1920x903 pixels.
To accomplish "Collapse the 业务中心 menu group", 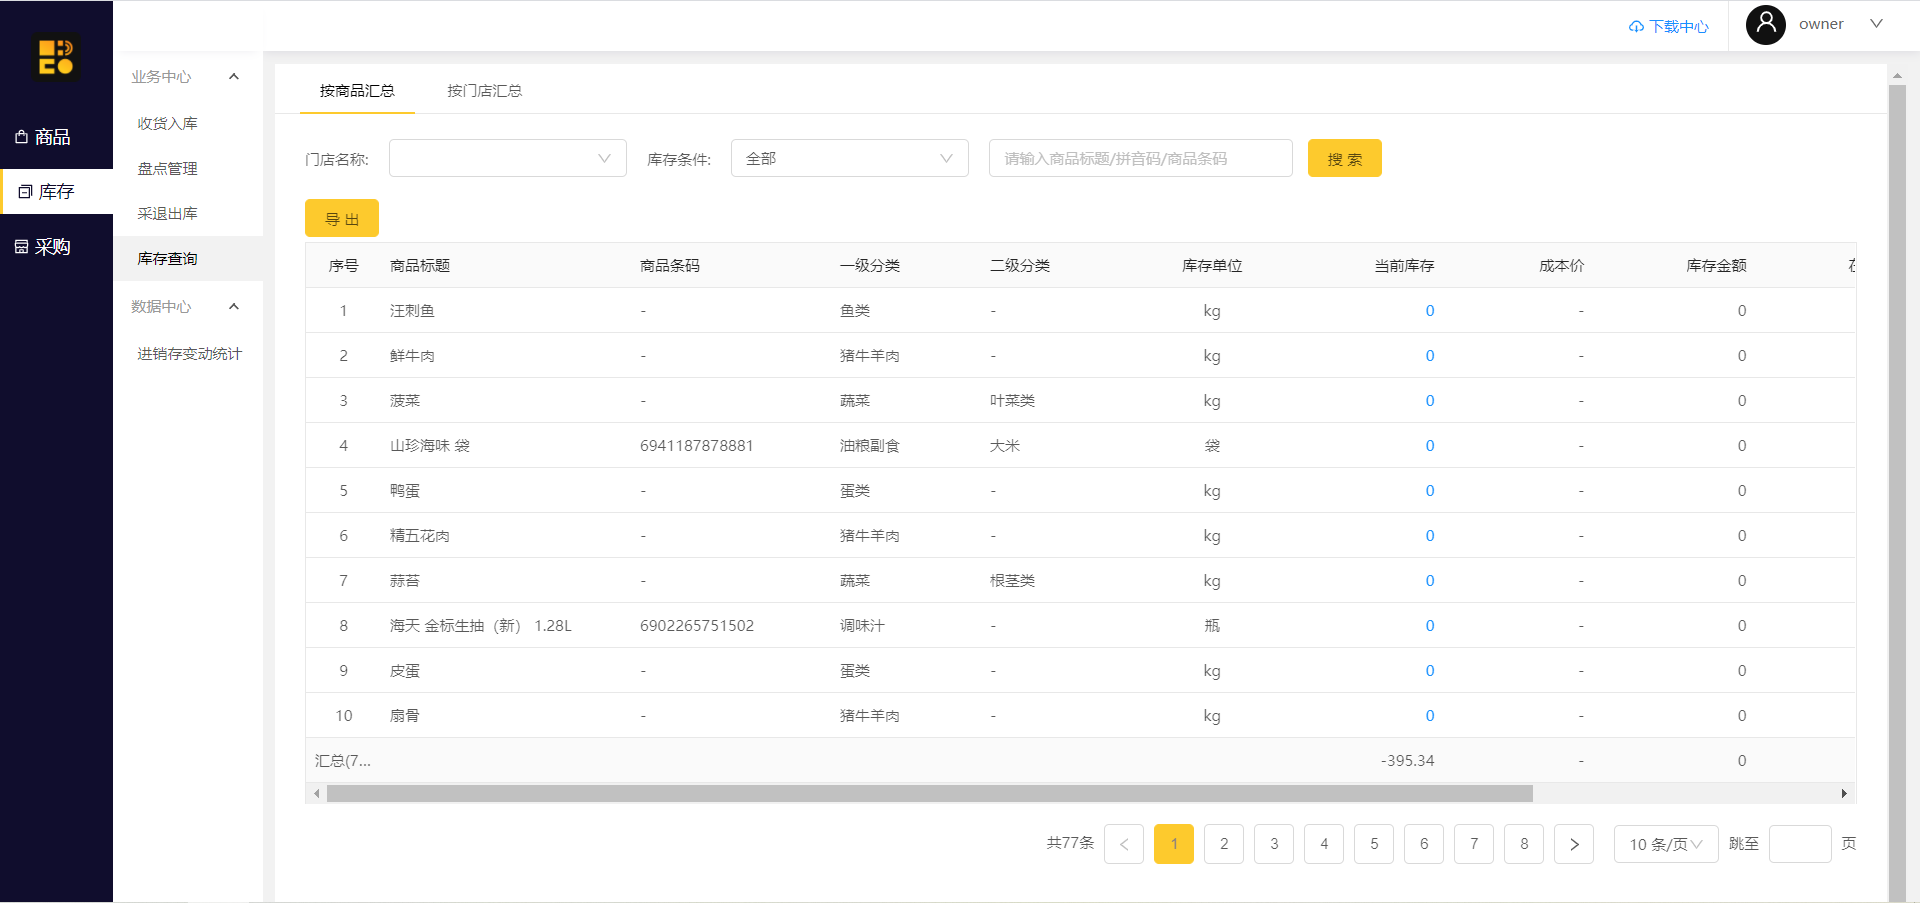I will pyautogui.click(x=234, y=77).
